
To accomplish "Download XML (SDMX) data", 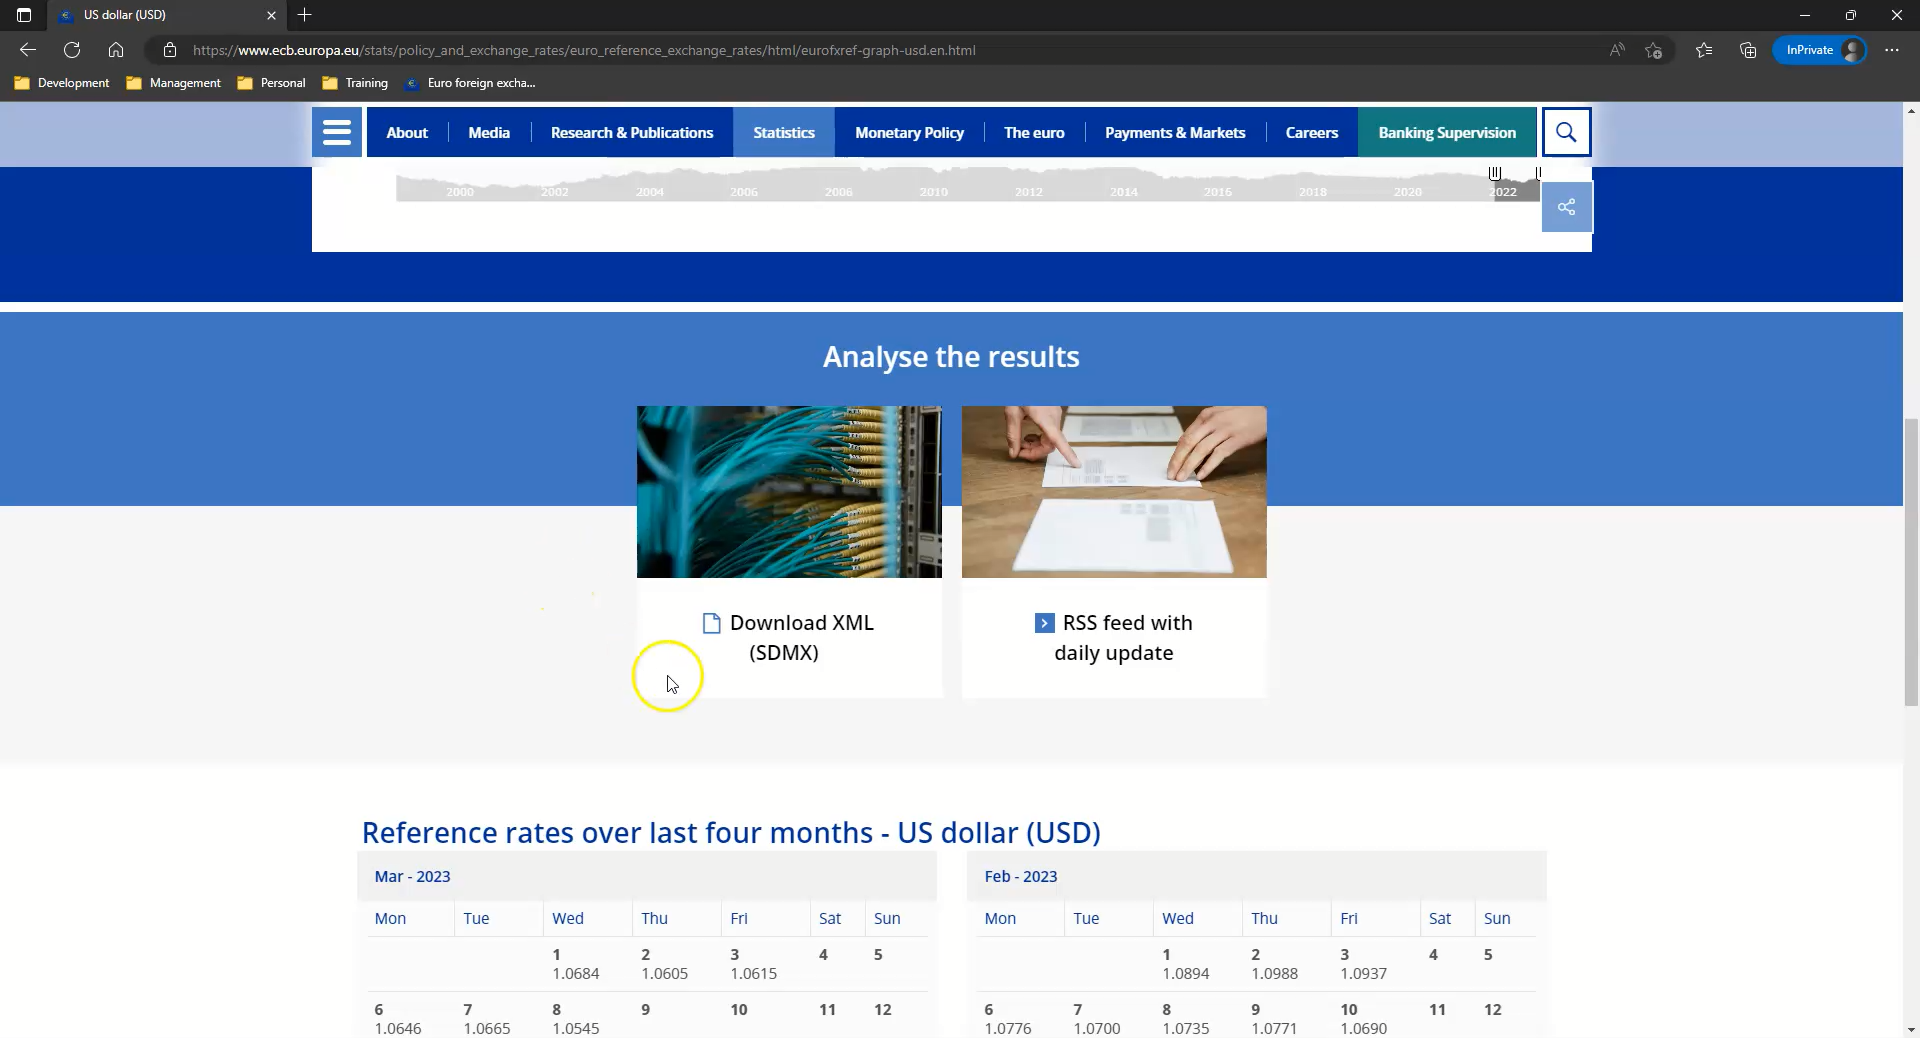I will [789, 637].
